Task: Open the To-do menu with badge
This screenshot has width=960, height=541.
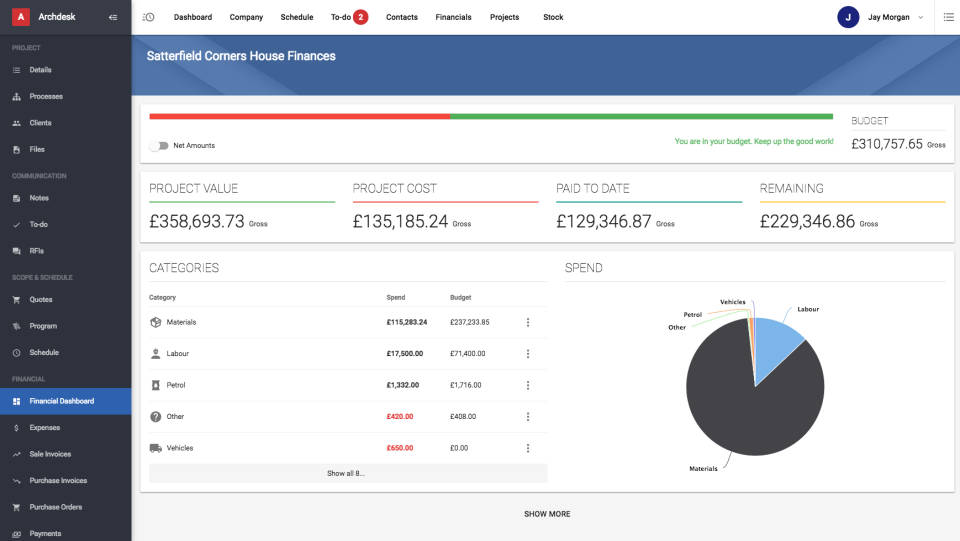Action: [349, 17]
